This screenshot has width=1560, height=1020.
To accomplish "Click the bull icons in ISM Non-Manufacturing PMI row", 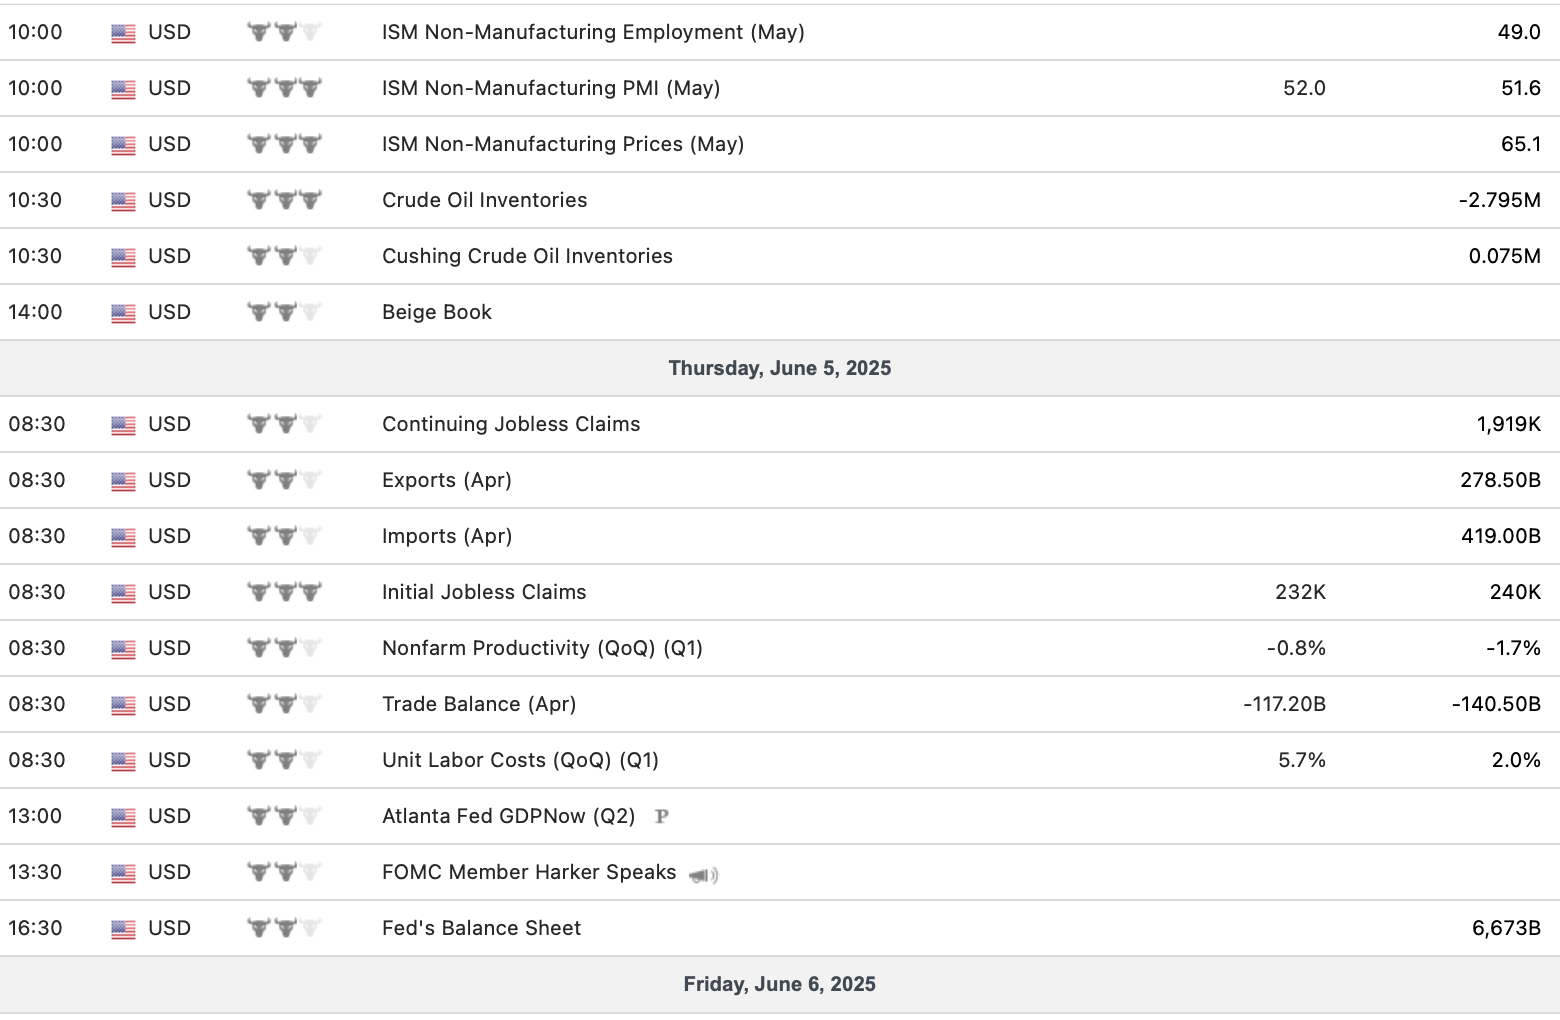I will [284, 88].
